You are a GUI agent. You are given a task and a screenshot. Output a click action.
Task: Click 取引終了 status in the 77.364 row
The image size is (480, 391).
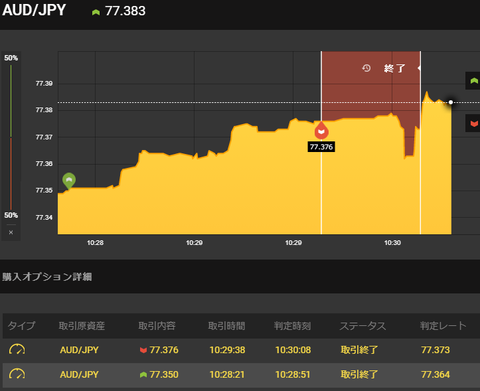tap(359, 375)
